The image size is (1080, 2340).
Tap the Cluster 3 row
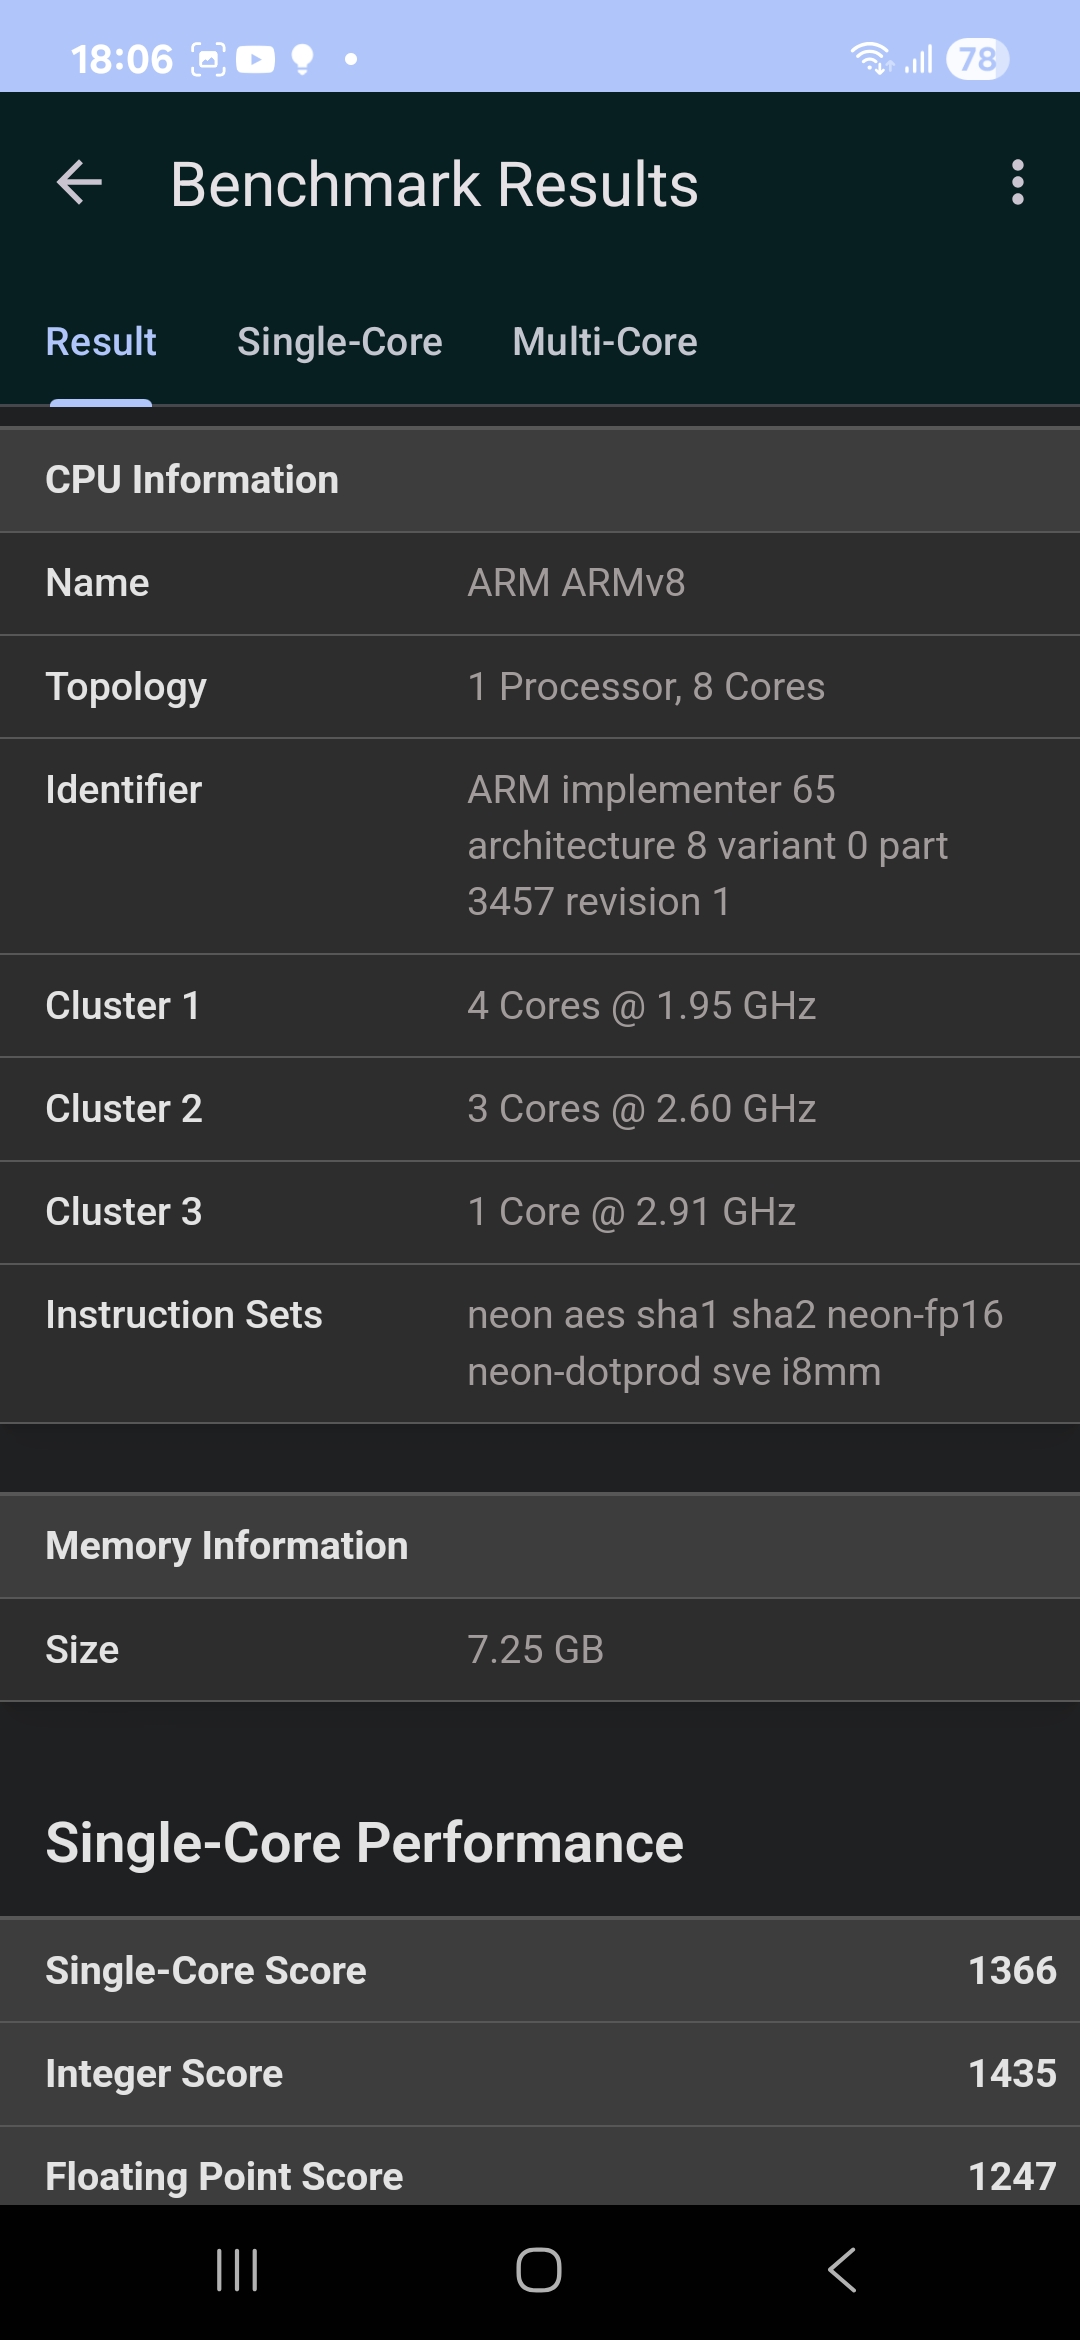click(x=540, y=1212)
